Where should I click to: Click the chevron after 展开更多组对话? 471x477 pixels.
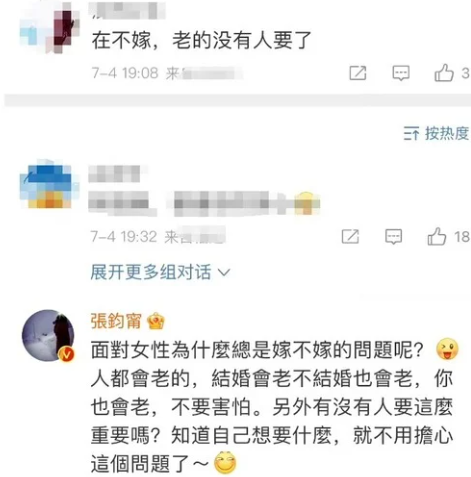[224, 273]
